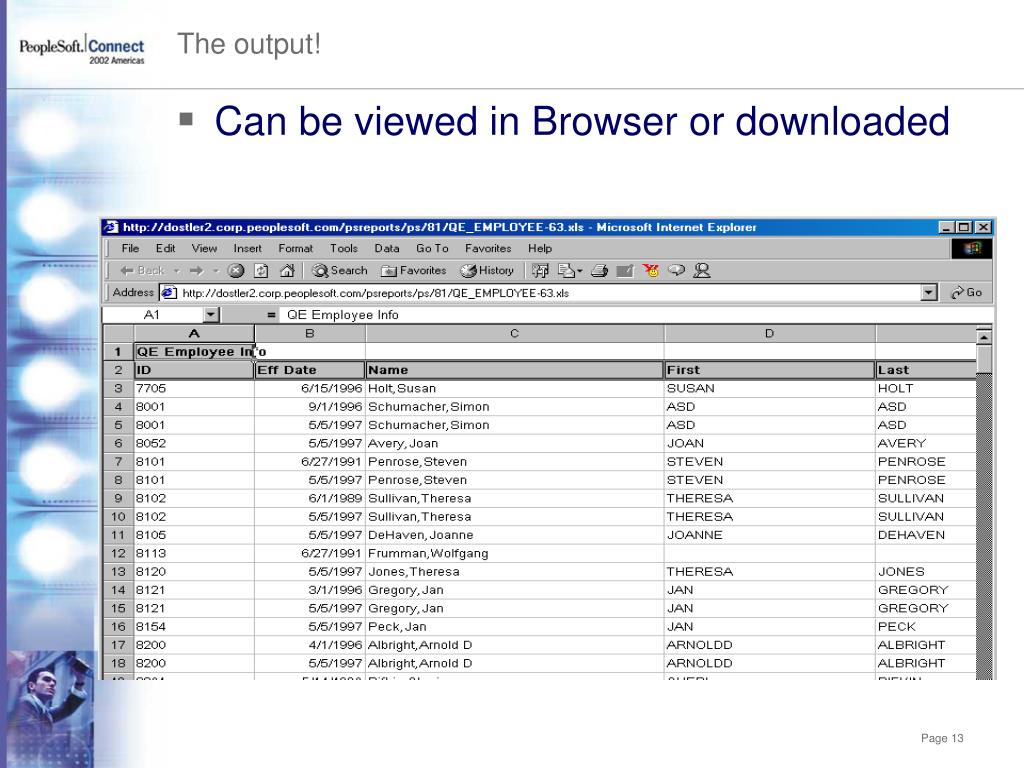Stop loading with the Stop icon
Screen dimensions: 1024x768
click(236, 270)
